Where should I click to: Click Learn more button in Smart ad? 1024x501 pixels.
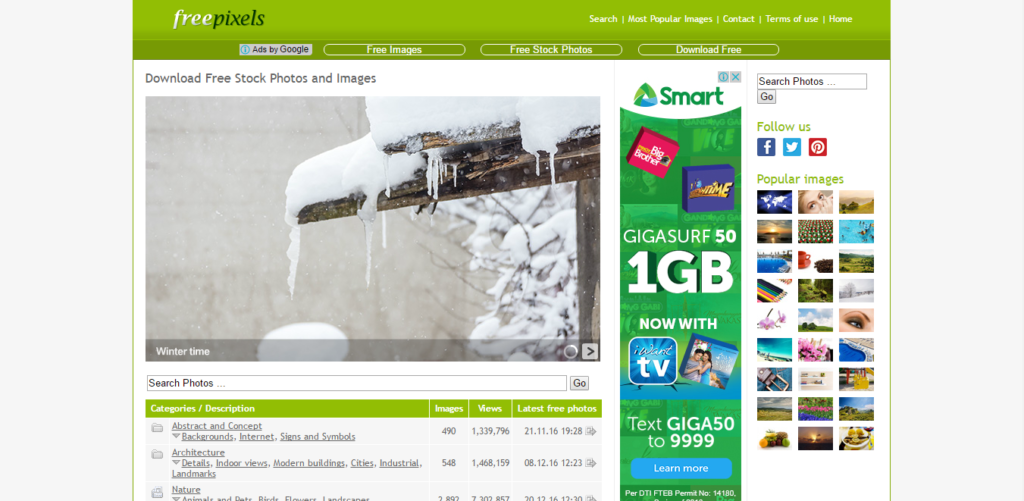coord(681,468)
